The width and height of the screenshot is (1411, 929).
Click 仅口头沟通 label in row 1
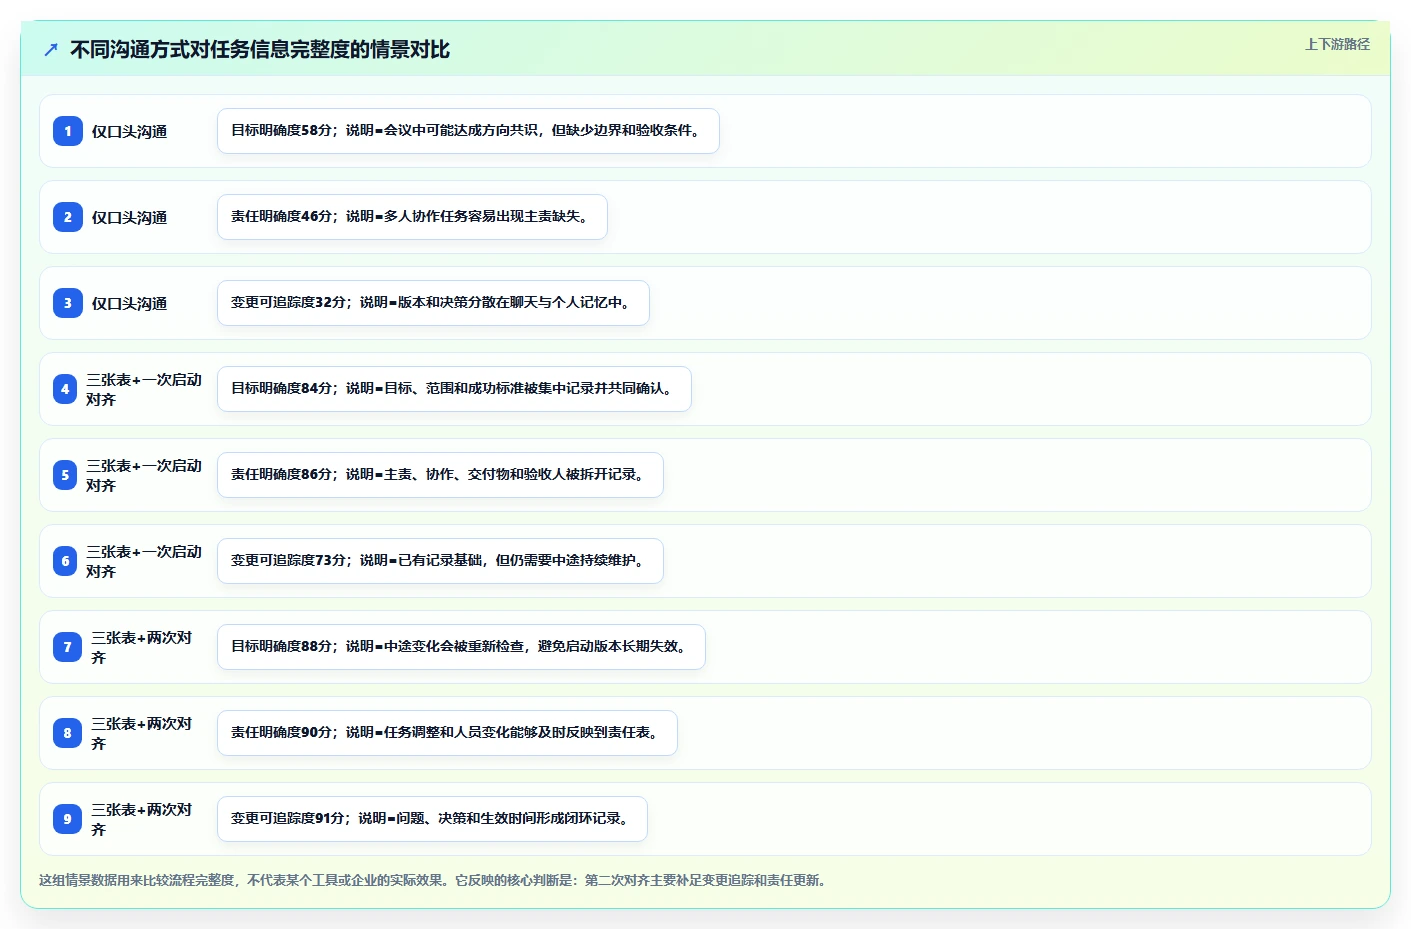(x=129, y=131)
